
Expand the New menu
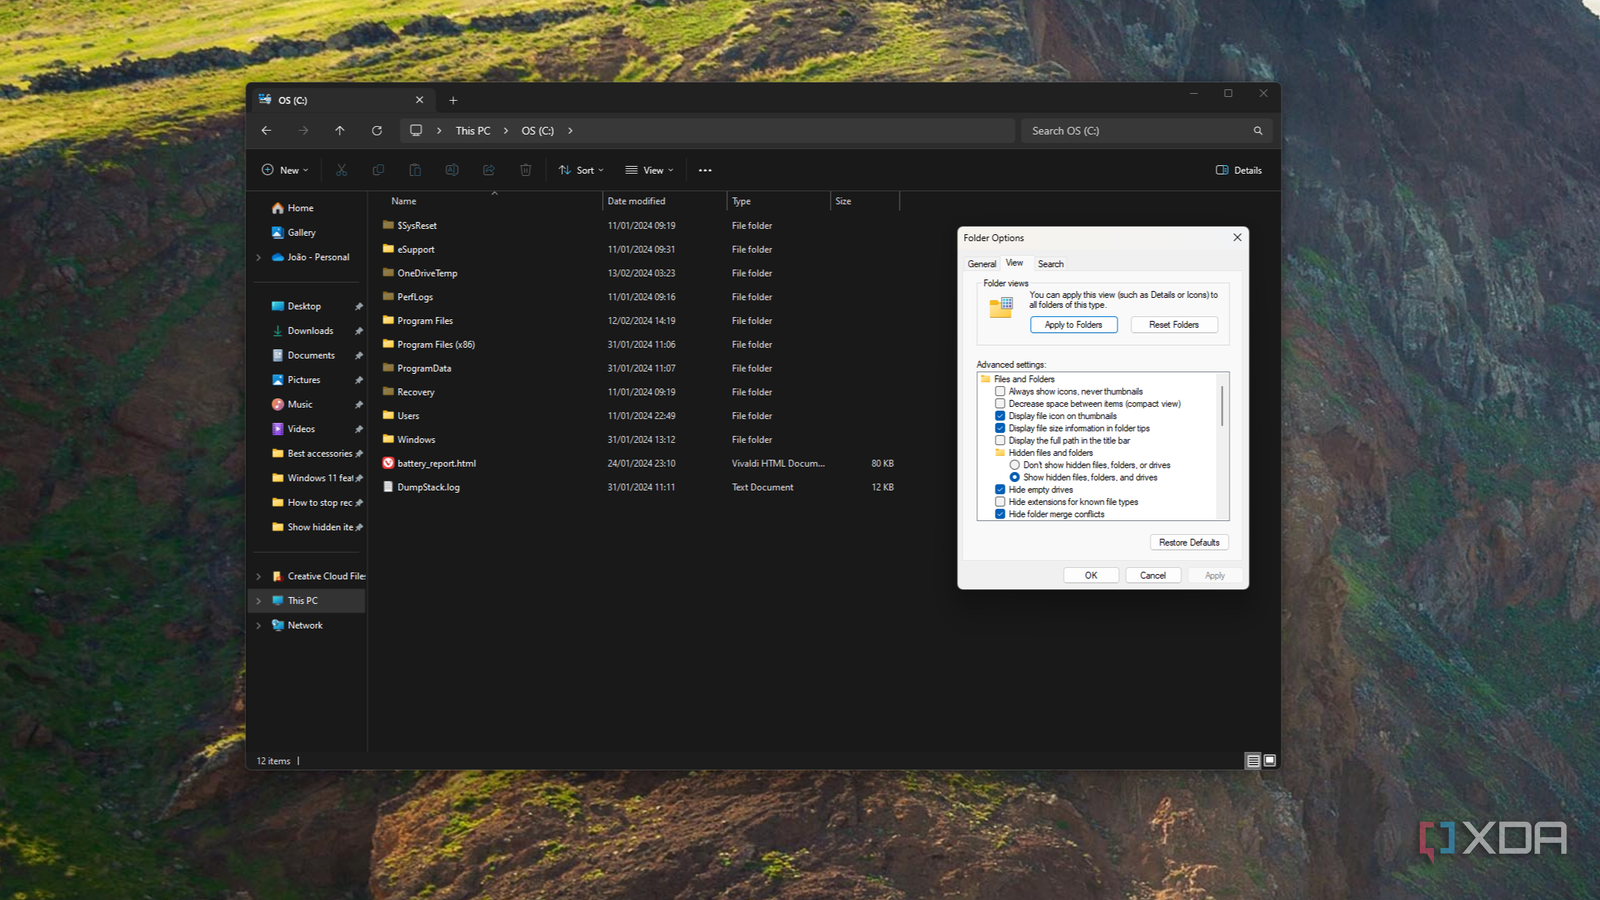pyautogui.click(x=283, y=170)
